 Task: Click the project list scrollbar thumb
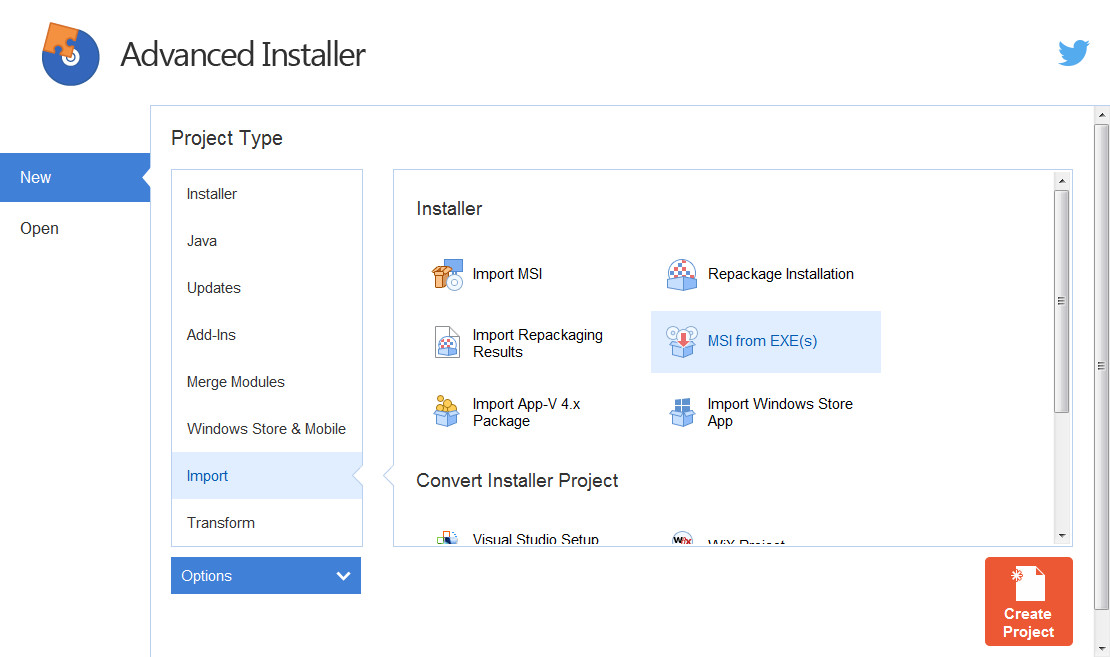tap(1061, 301)
